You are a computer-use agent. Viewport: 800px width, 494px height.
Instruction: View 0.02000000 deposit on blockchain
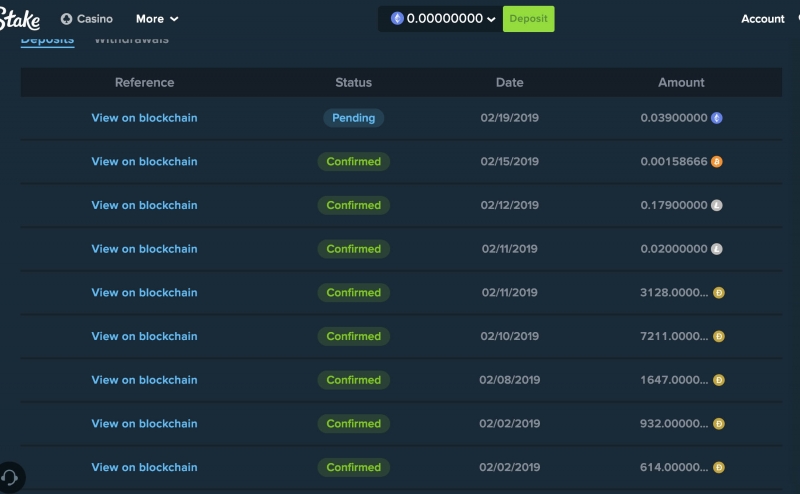[x=144, y=249]
